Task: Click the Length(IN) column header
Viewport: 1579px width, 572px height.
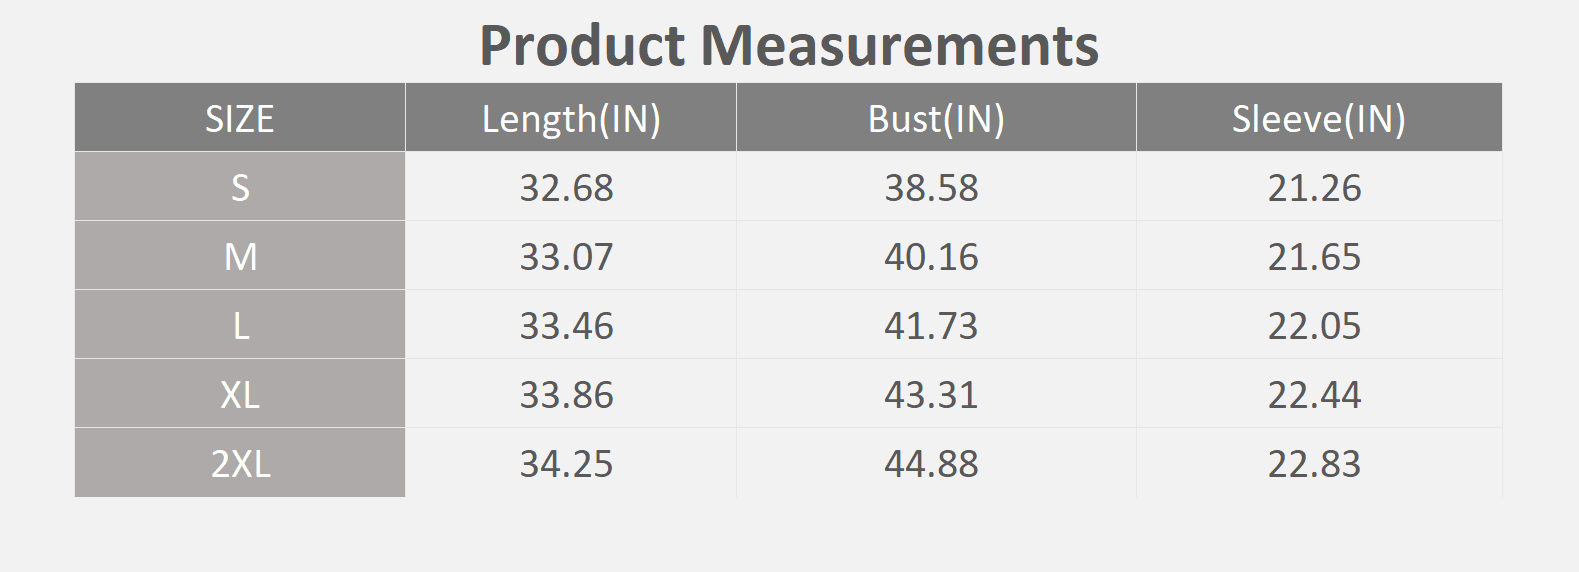Action: pyautogui.click(x=571, y=119)
